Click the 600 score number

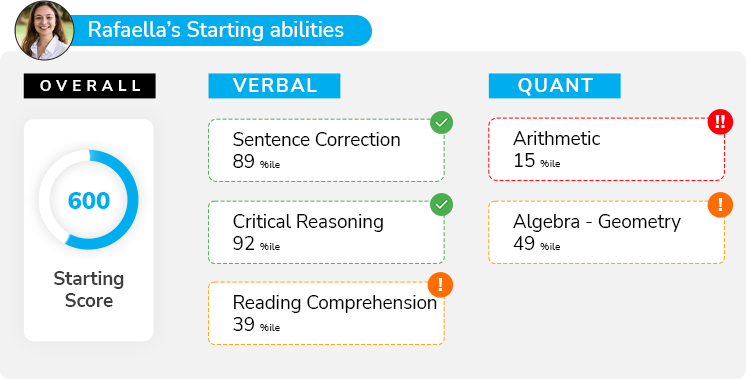click(88, 200)
